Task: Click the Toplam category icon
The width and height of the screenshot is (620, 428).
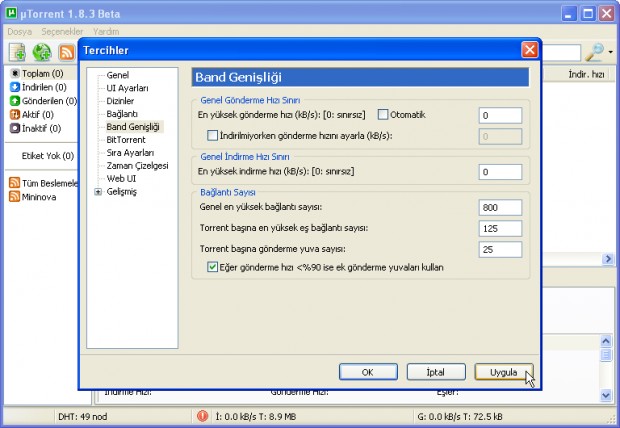Action: click(x=15, y=74)
